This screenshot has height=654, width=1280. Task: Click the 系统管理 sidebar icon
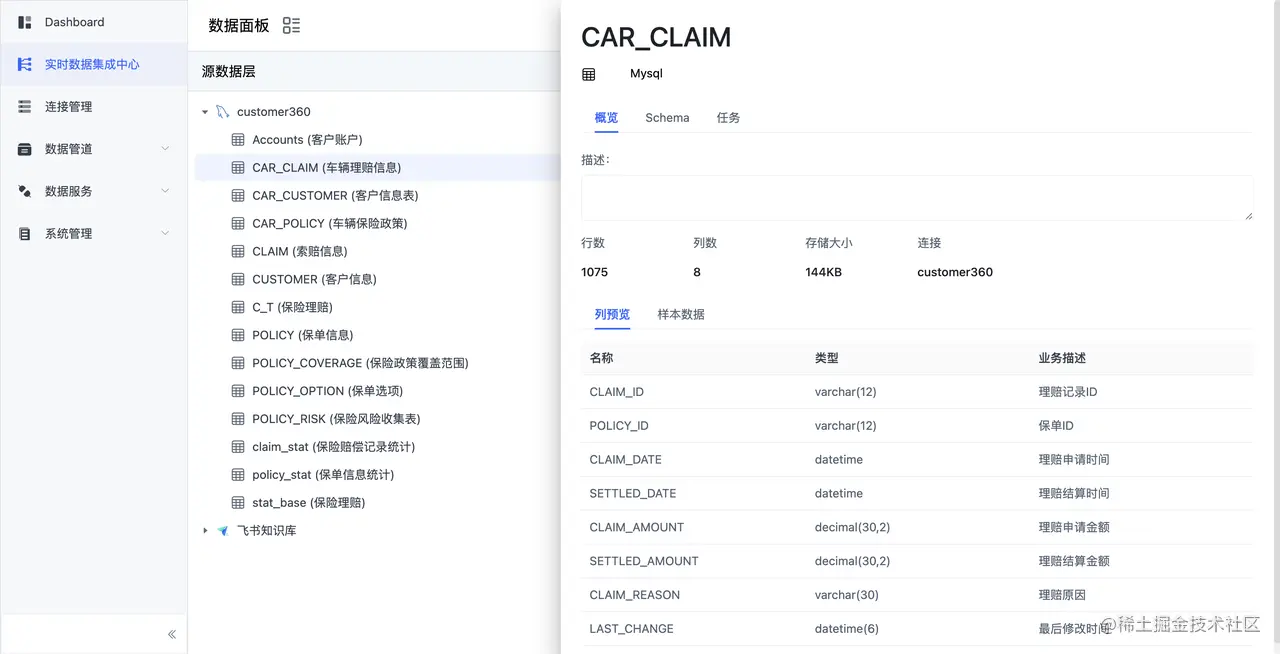tap(25, 233)
